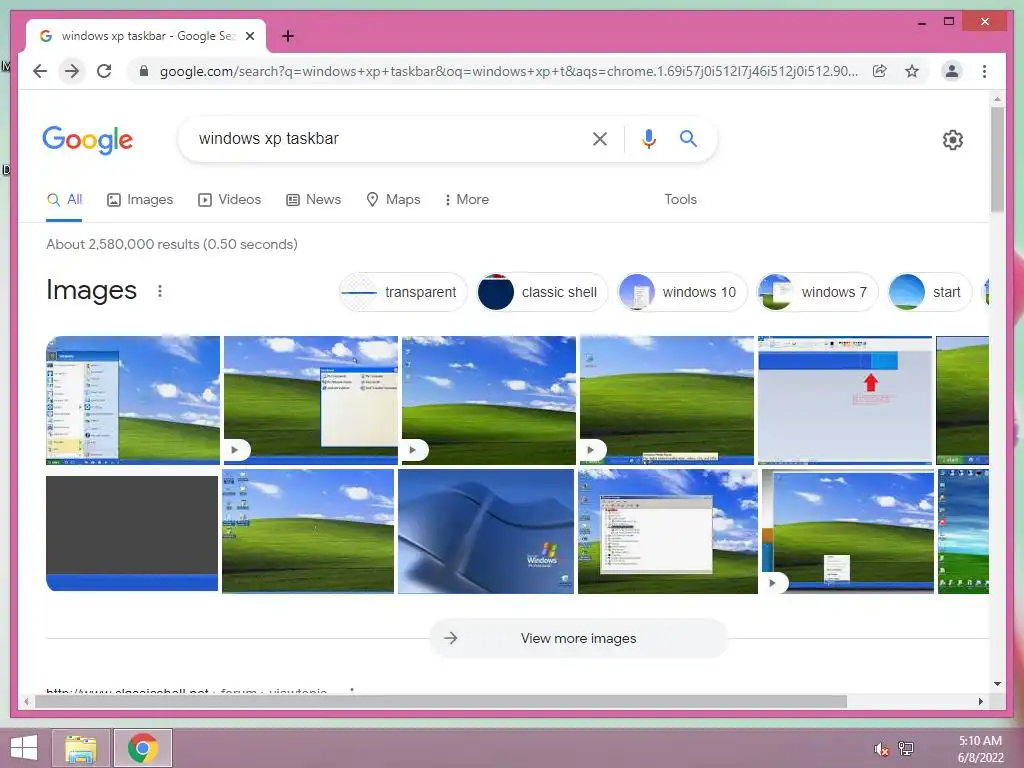Image resolution: width=1024 pixels, height=768 pixels.
Task: Click inside the 'windows xp taskbar' search field
Action: 385,138
